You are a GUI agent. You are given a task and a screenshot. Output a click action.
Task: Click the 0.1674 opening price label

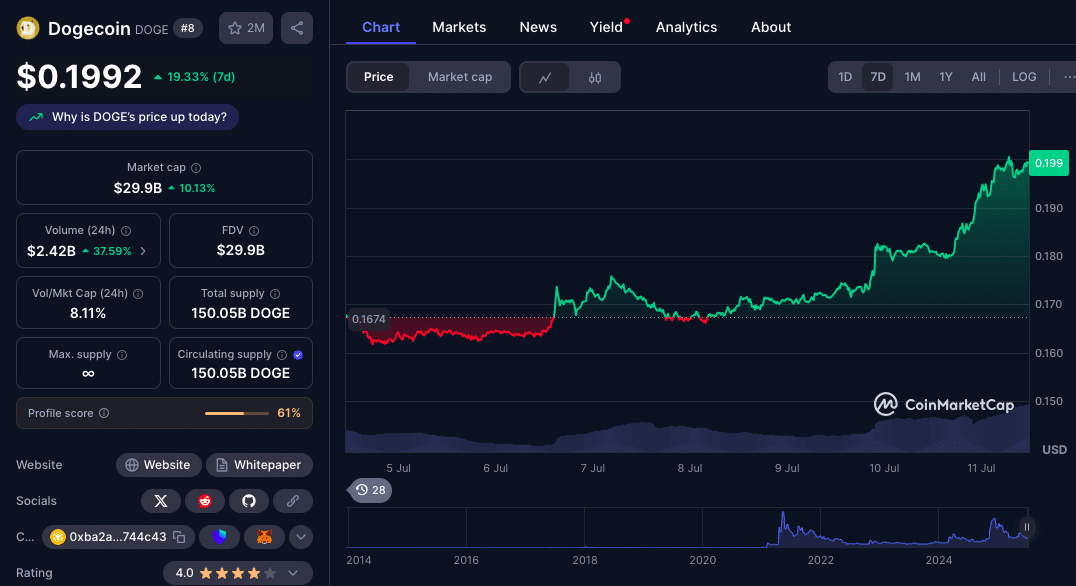pyautogui.click(x=369, y=318)
